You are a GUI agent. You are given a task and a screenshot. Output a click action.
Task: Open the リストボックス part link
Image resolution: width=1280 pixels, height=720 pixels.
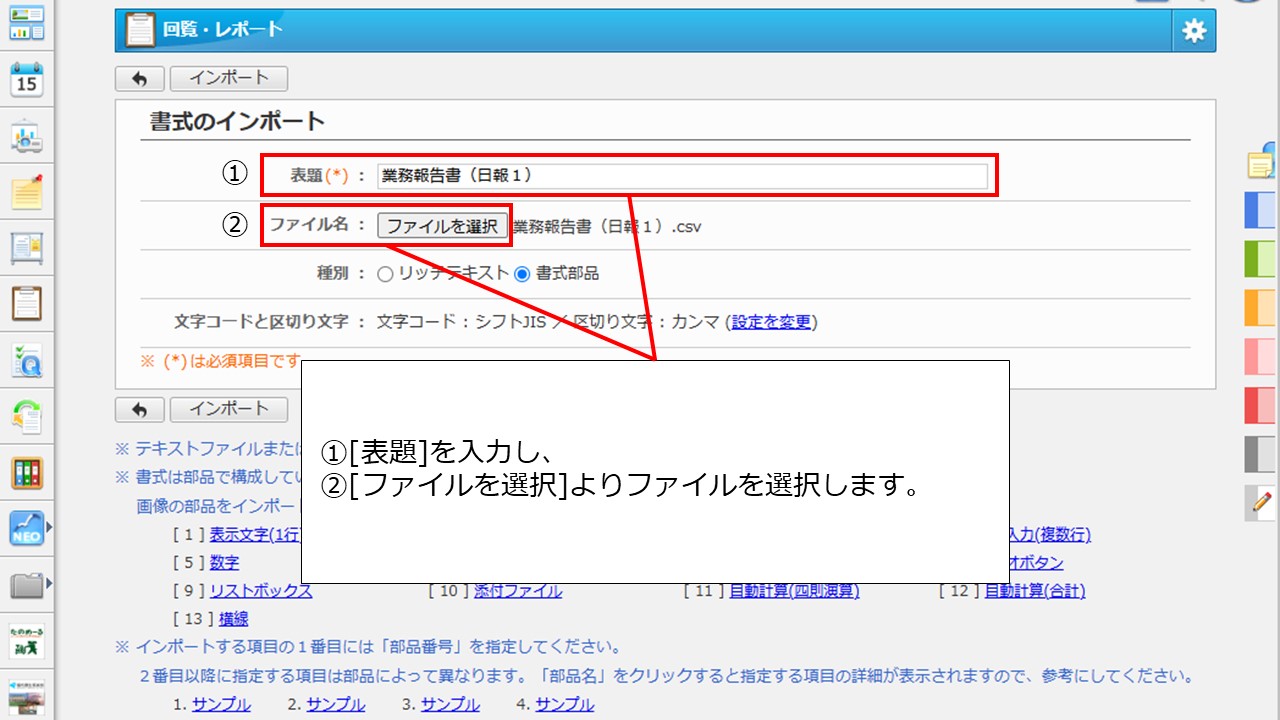[261, 591]
